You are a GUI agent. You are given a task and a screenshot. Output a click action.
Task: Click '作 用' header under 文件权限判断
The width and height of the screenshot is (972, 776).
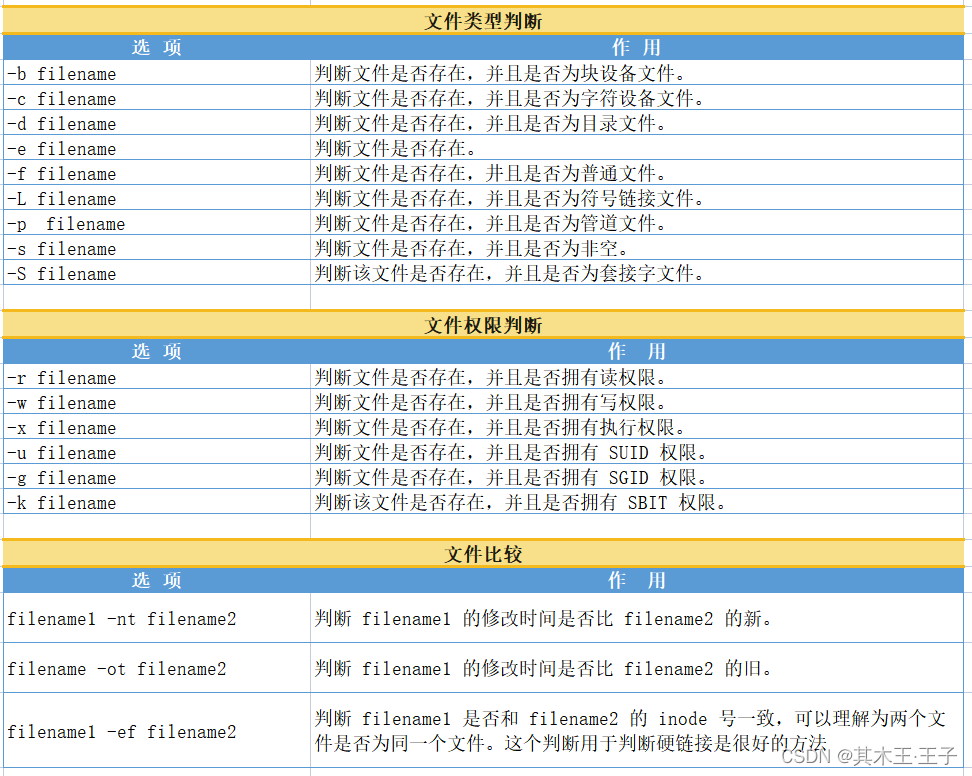click(x=637, y=351)
